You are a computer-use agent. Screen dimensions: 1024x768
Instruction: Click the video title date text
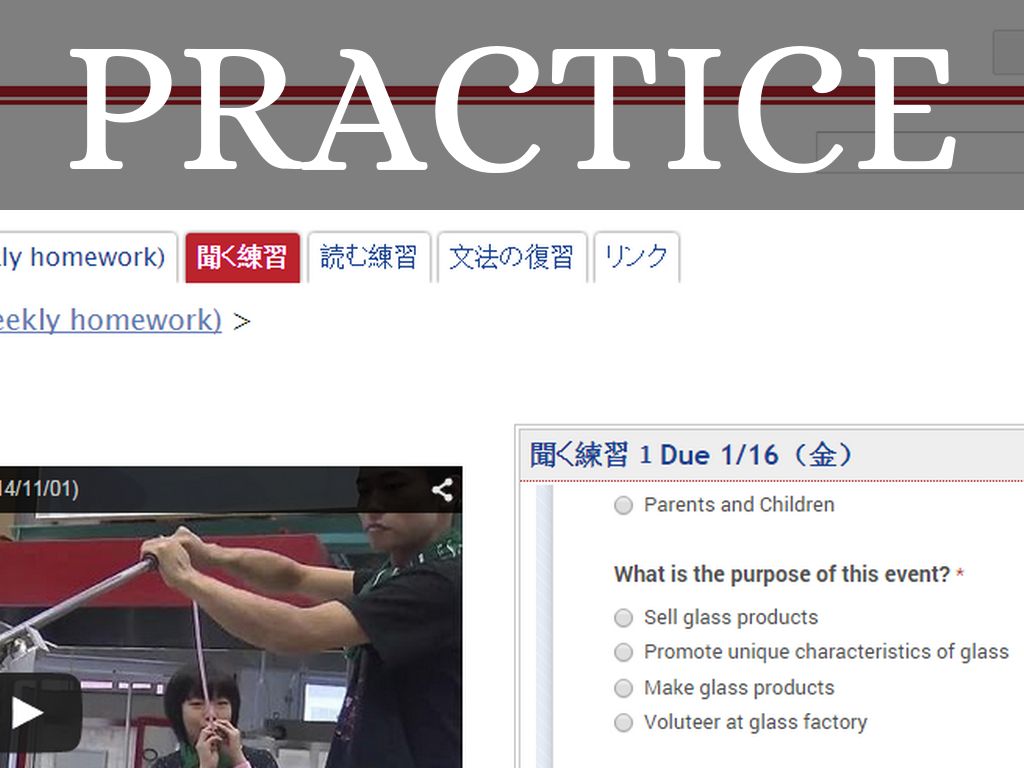point(39,488)
